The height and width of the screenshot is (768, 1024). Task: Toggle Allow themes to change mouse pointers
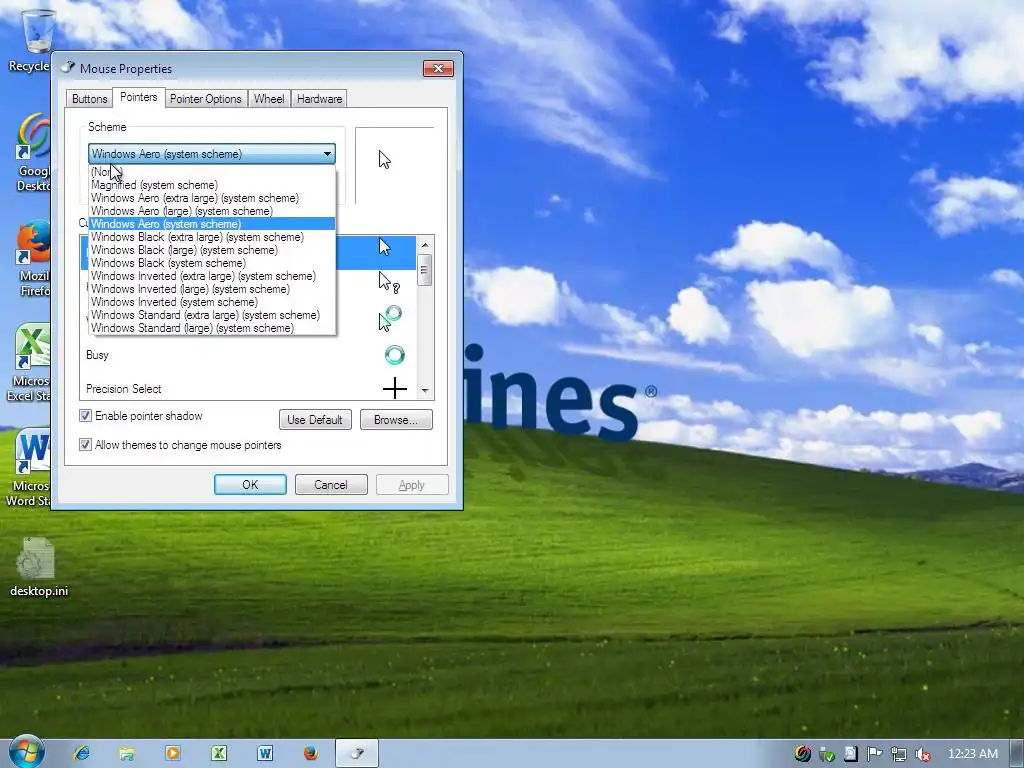86,445
